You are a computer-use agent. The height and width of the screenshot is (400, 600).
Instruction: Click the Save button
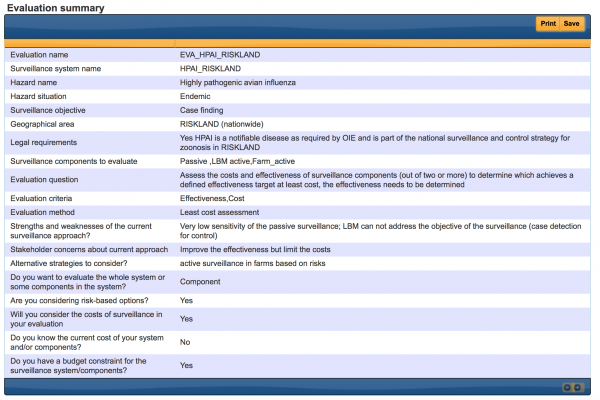point(571,23)
